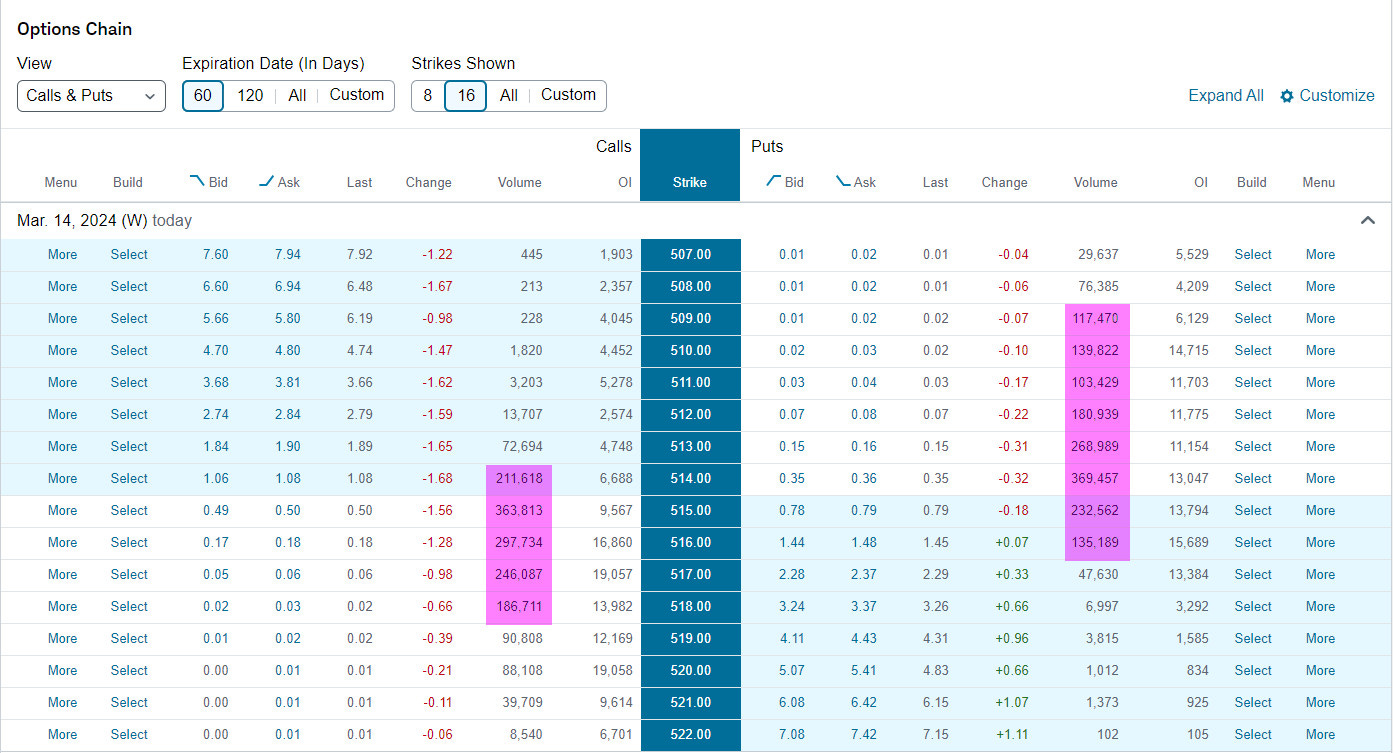
Task: Click Expand All link
Action: (x=1226, y=96)
